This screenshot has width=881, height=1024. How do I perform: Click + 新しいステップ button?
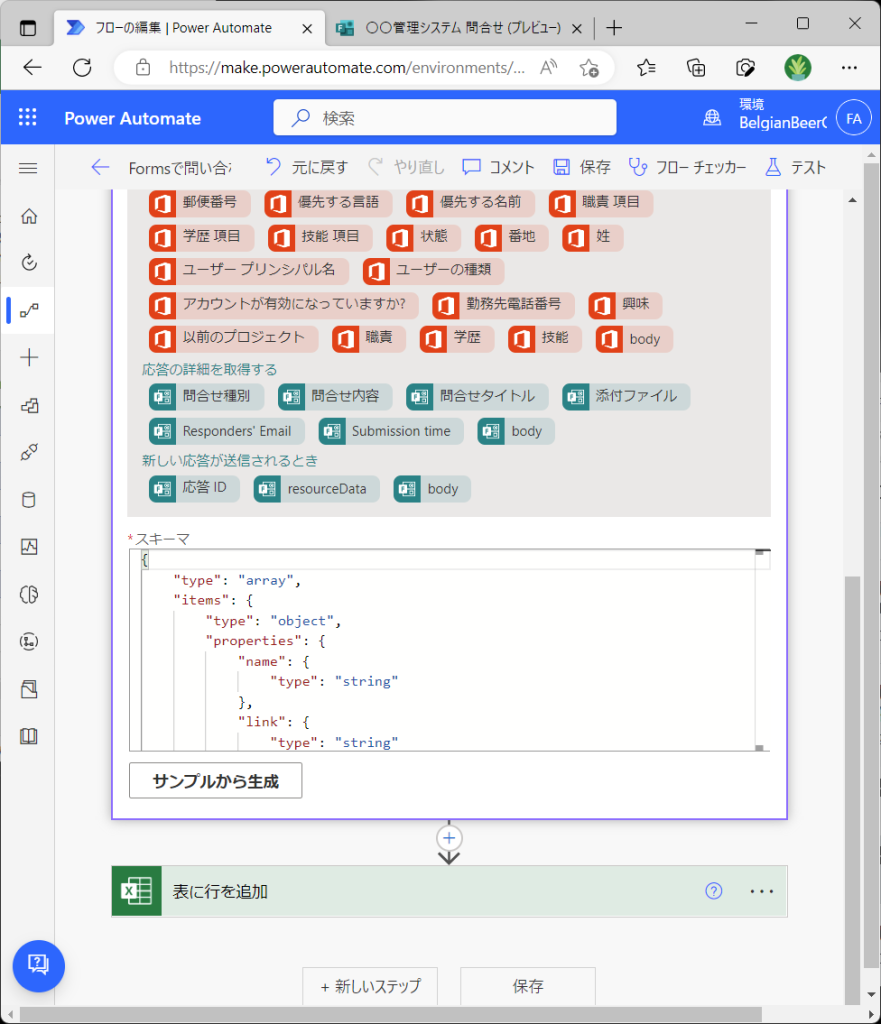pyautogui.click(x=370, y=986)
